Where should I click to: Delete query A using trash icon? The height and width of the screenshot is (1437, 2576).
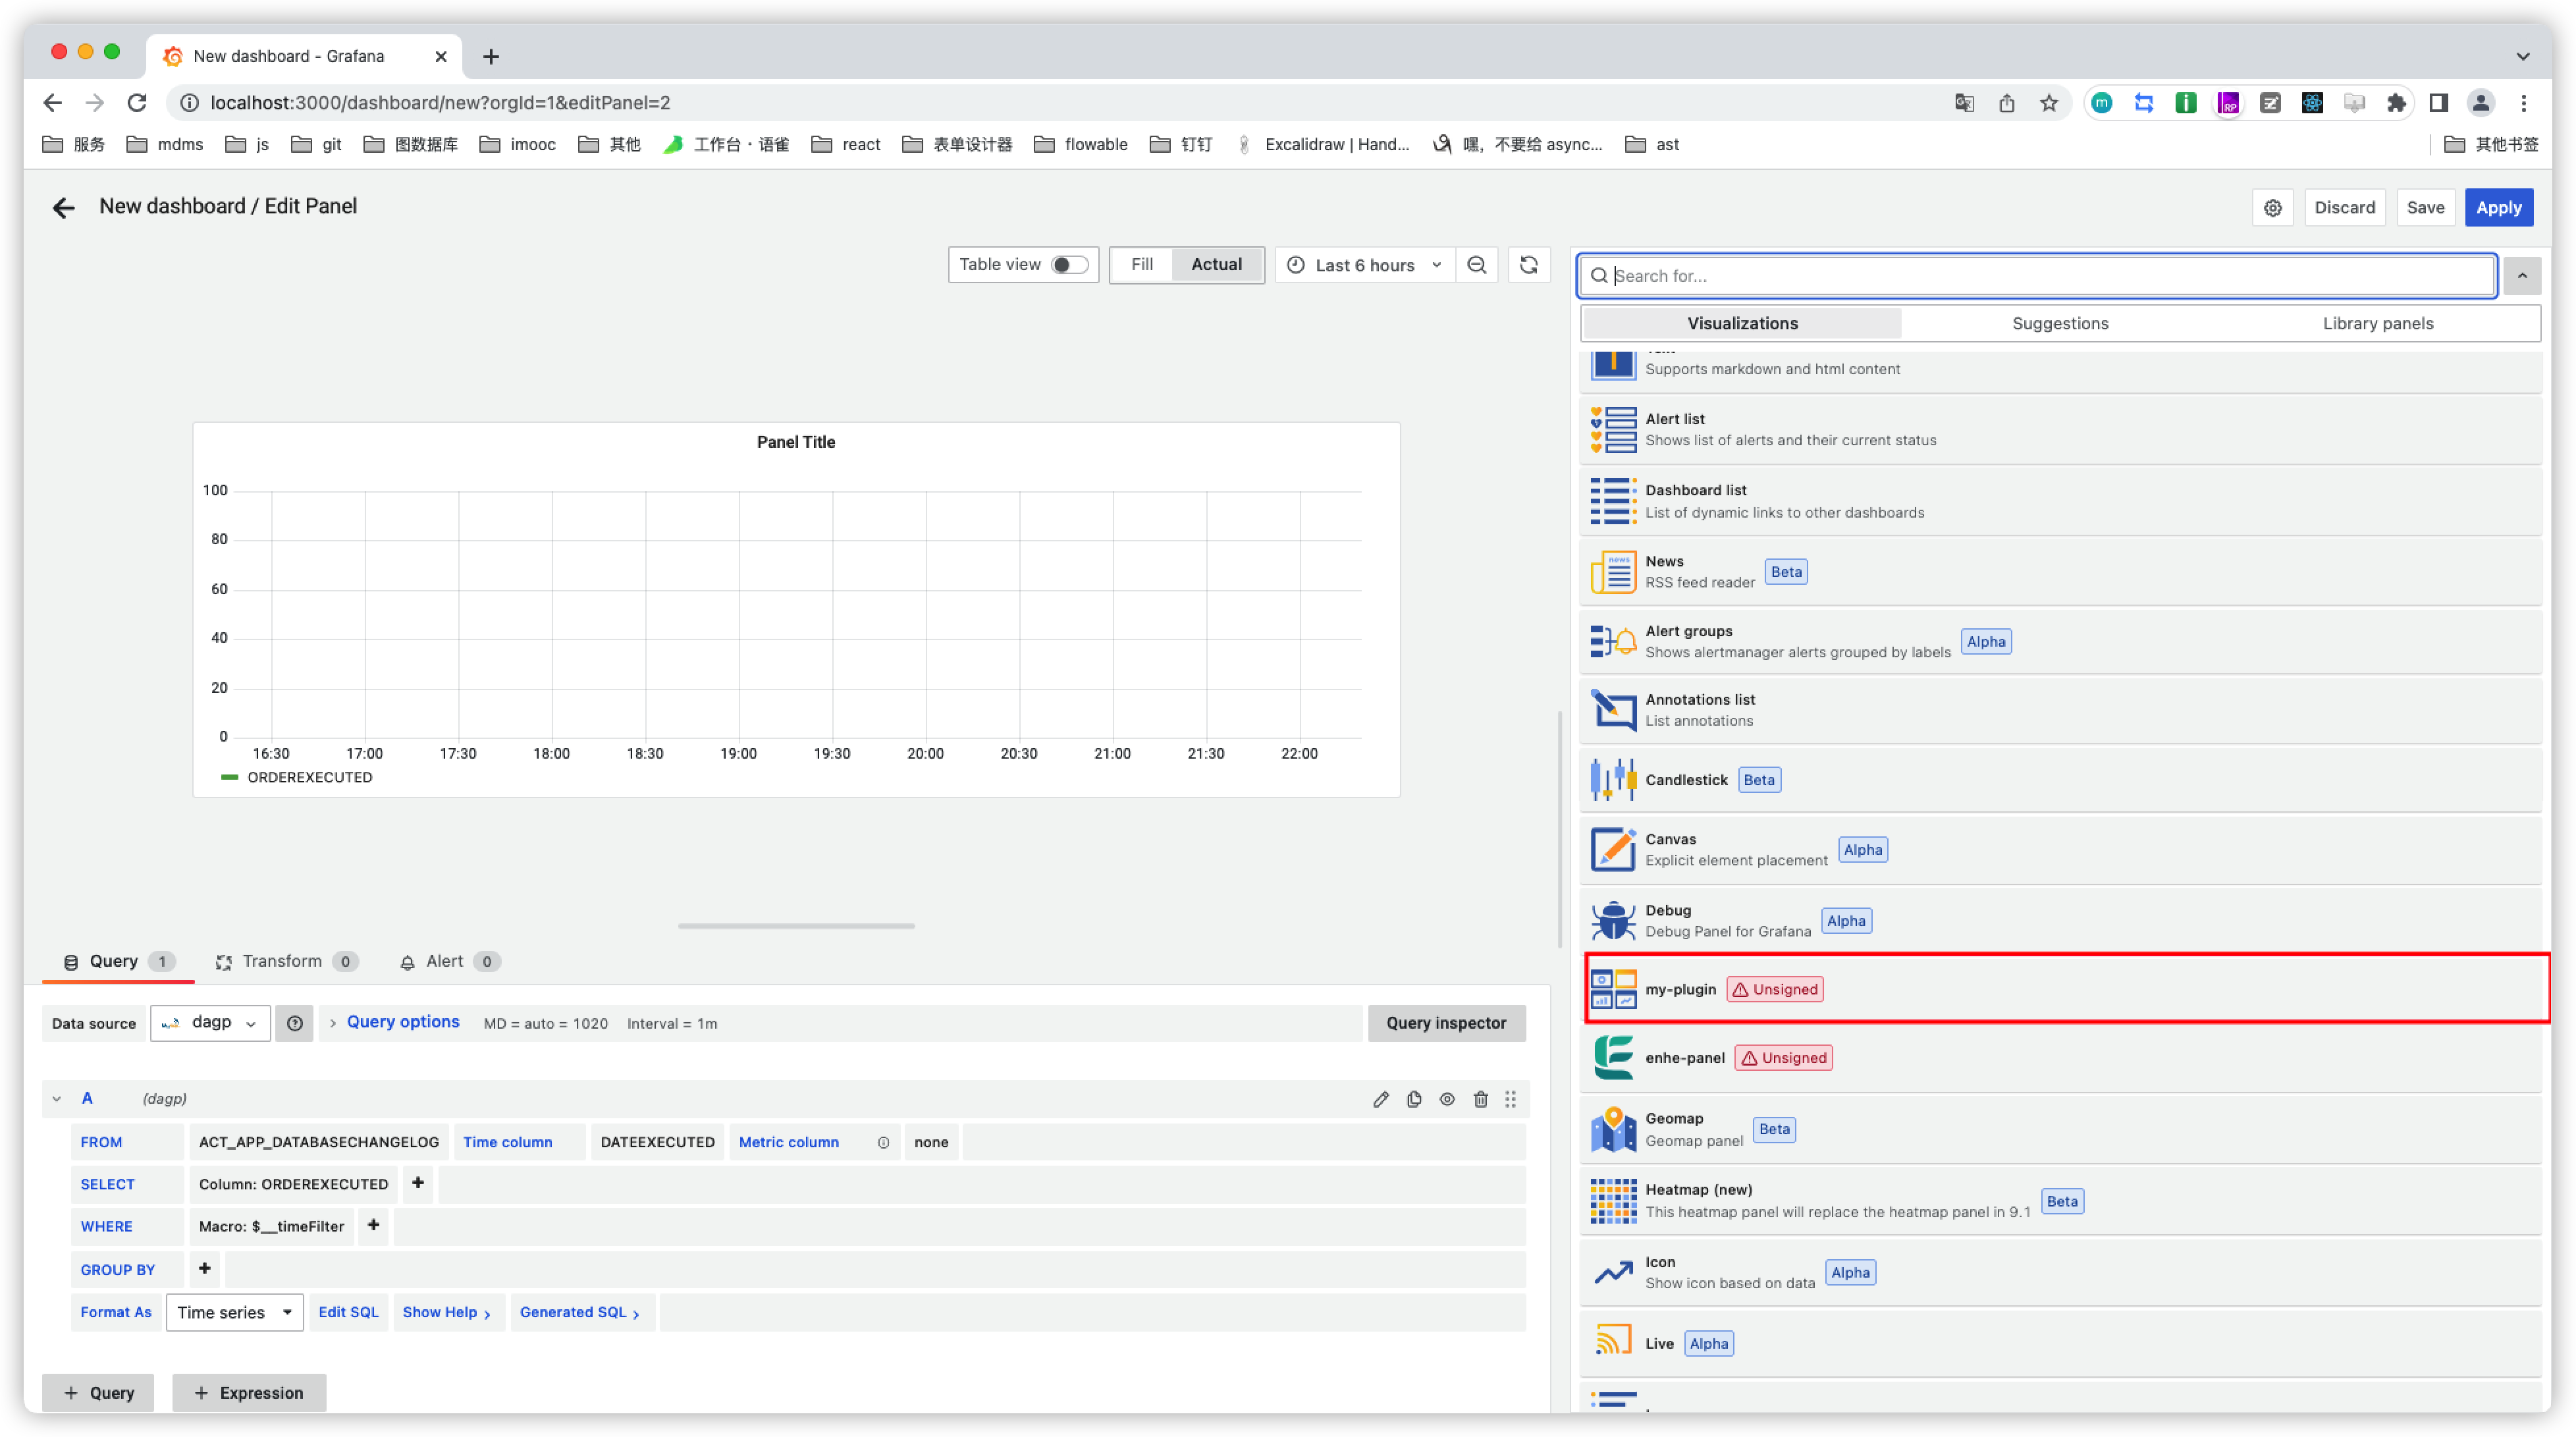[1480, 1099]
